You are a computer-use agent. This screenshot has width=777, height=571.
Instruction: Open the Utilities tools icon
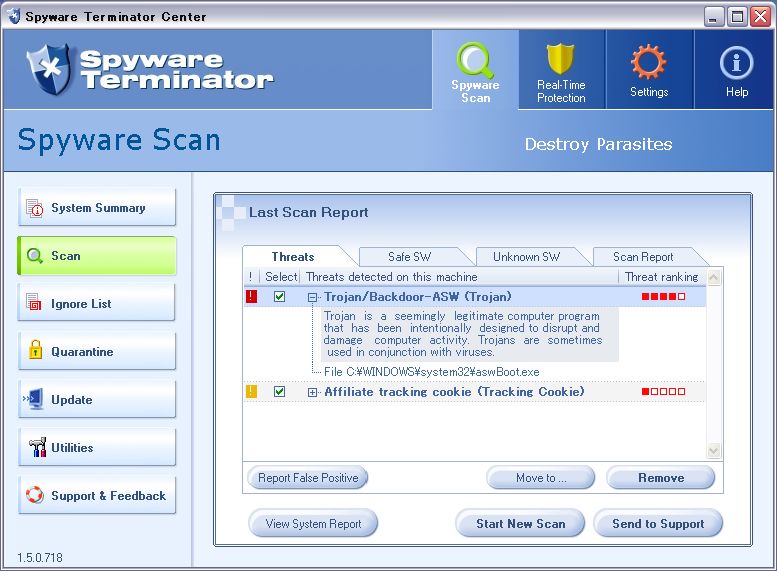(x=37, y=448)
